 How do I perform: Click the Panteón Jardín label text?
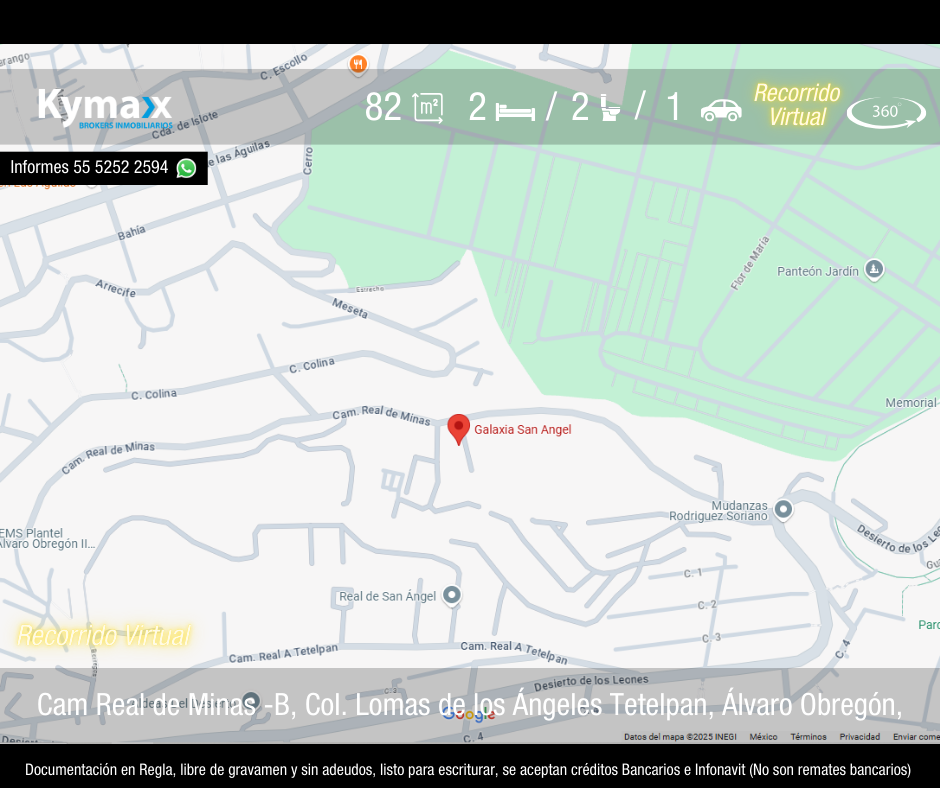tap(818, 271)
